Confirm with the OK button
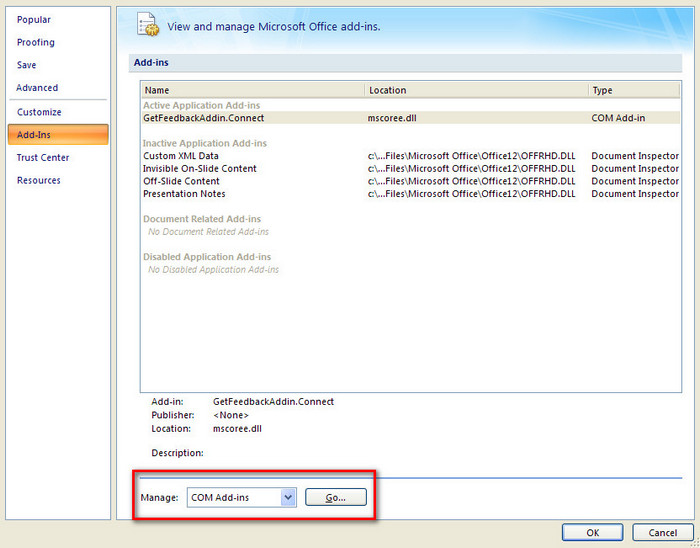The width and height of the screenshot is (700, 548). pyautogui.click(x=592, y=532)
